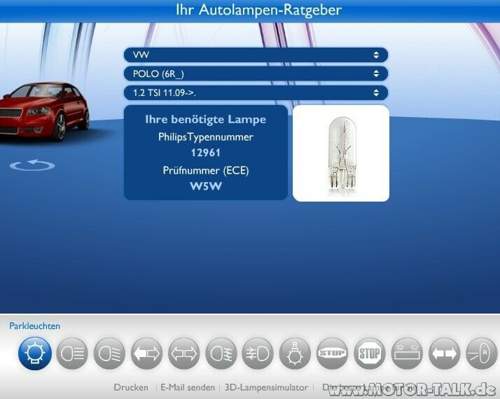Select the solid white double-arrow rear indicator icon

tap(444, 353)
